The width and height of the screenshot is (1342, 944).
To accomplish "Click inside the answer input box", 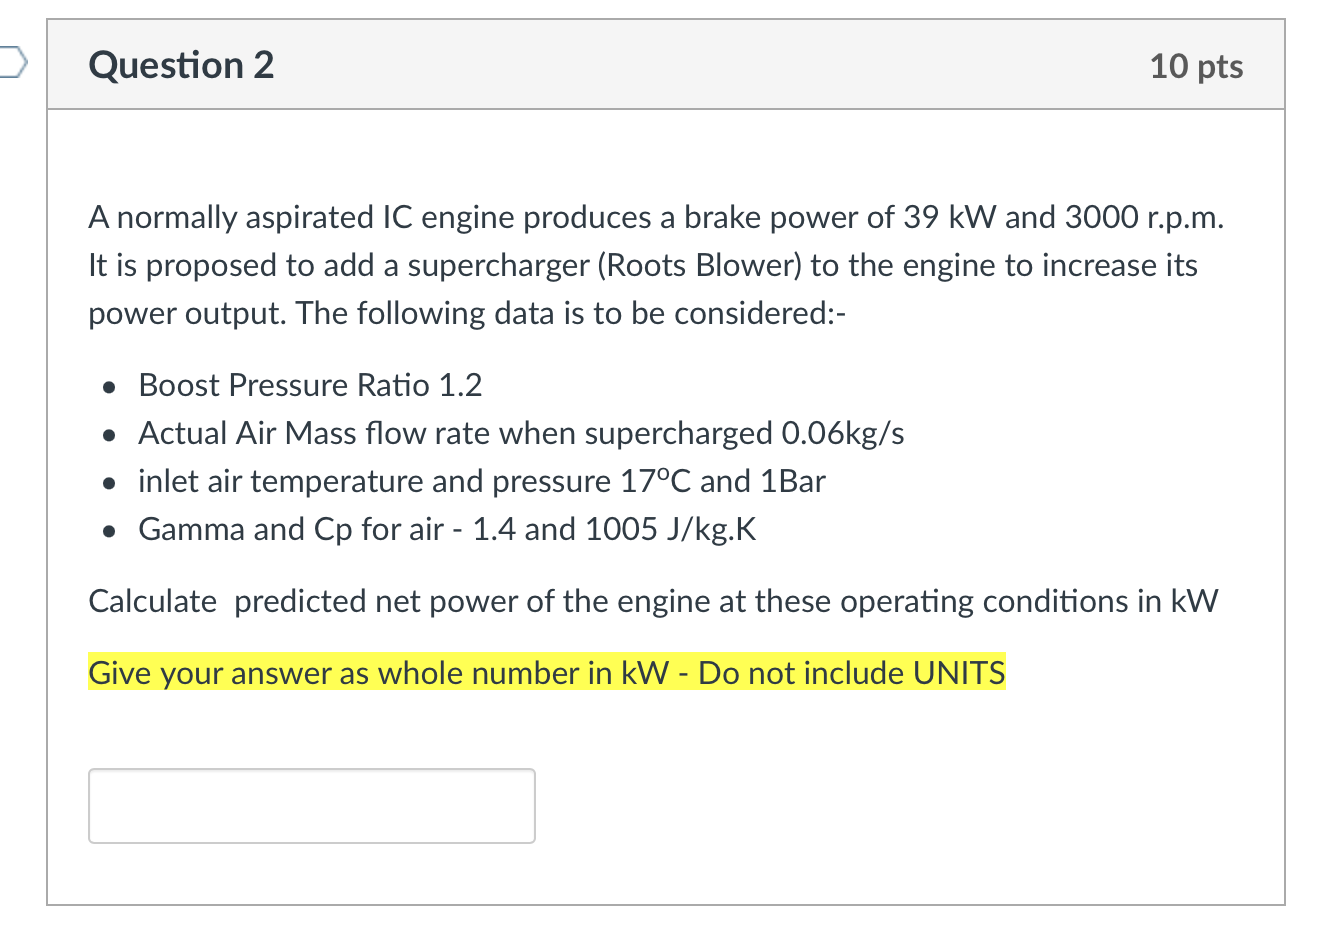I will click(x=310, y=805).
